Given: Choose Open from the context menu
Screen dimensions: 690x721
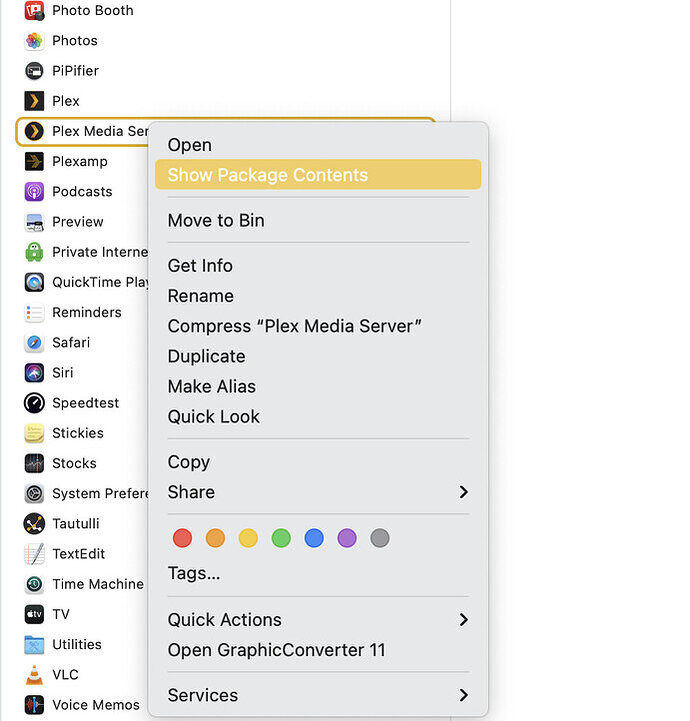Looking at the screenshot, I should 318,145.
